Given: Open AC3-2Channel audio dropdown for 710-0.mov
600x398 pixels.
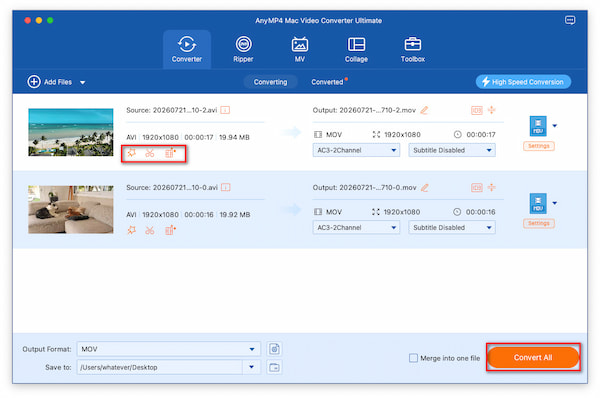Looking at the screenshot, I should [x=356, y=227].
